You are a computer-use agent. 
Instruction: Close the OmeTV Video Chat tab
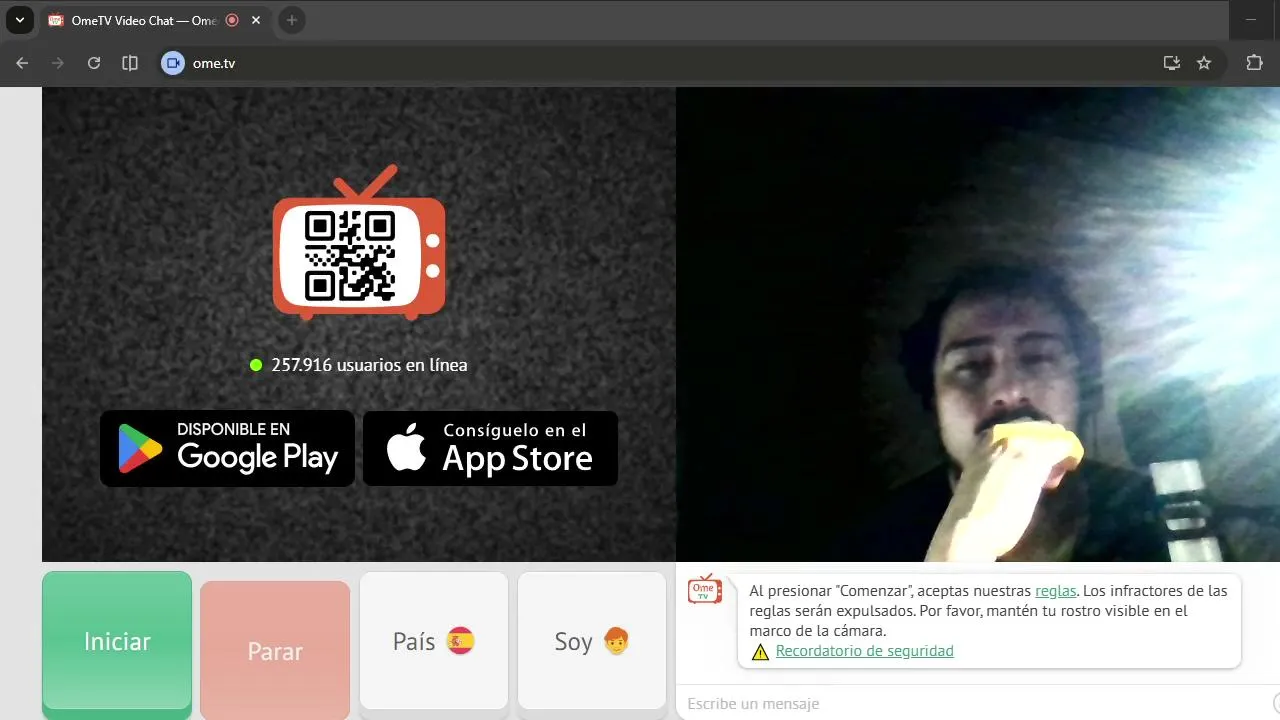tap(257, 20)
